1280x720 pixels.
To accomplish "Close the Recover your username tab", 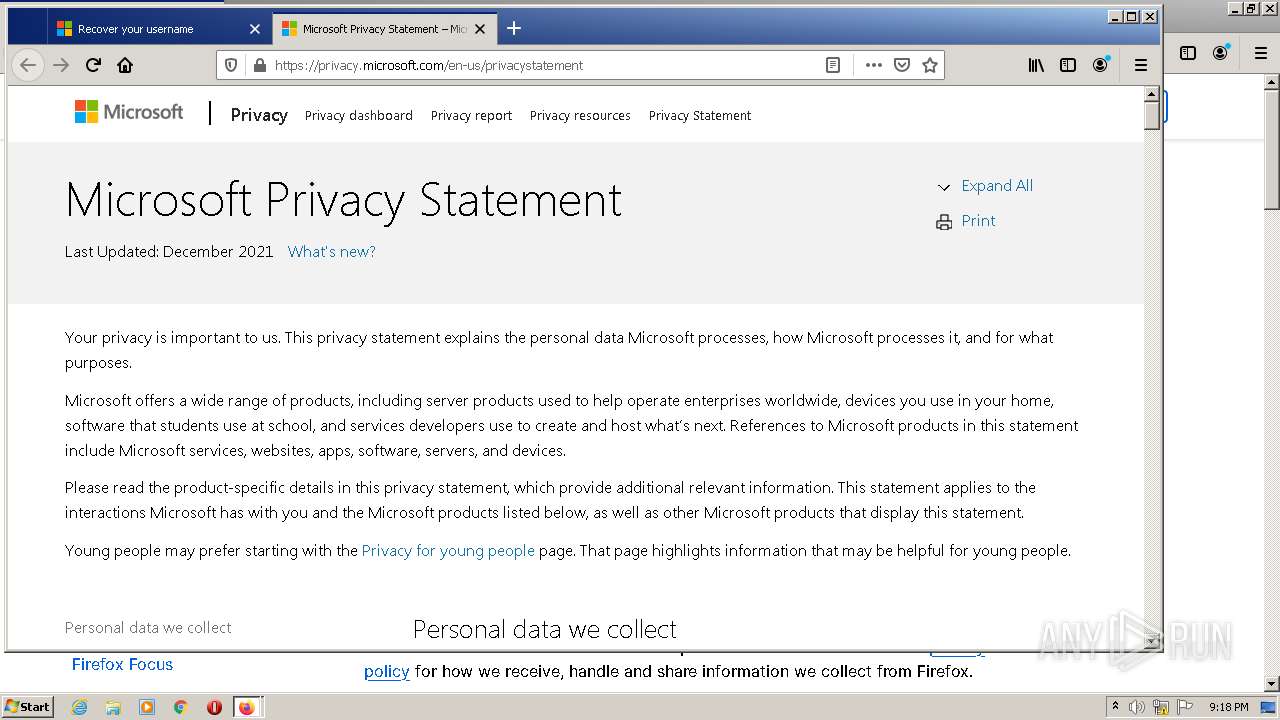I will (x=255, y=29).
